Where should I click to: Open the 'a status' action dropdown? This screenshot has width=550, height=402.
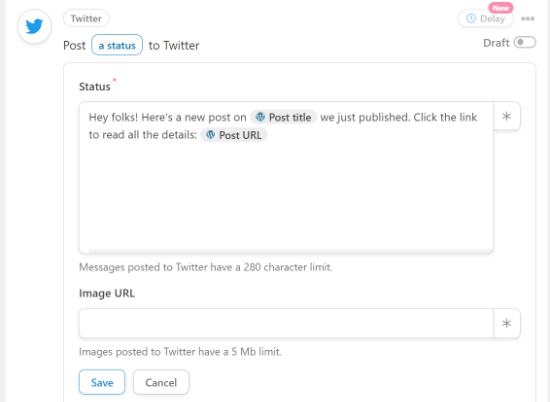coord(117,45)
